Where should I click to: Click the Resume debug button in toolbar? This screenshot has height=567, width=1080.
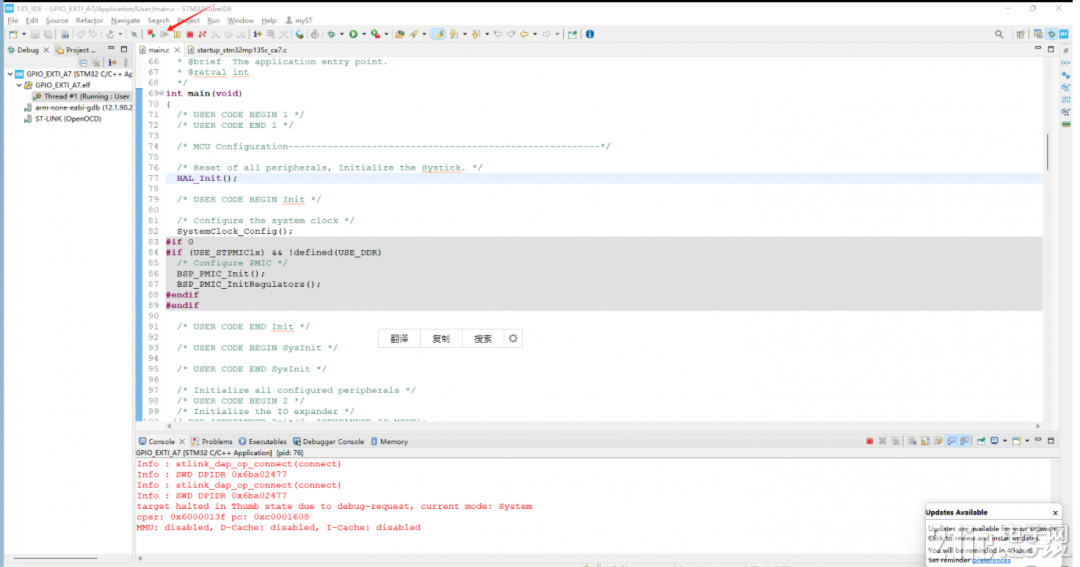coord(164,34)
